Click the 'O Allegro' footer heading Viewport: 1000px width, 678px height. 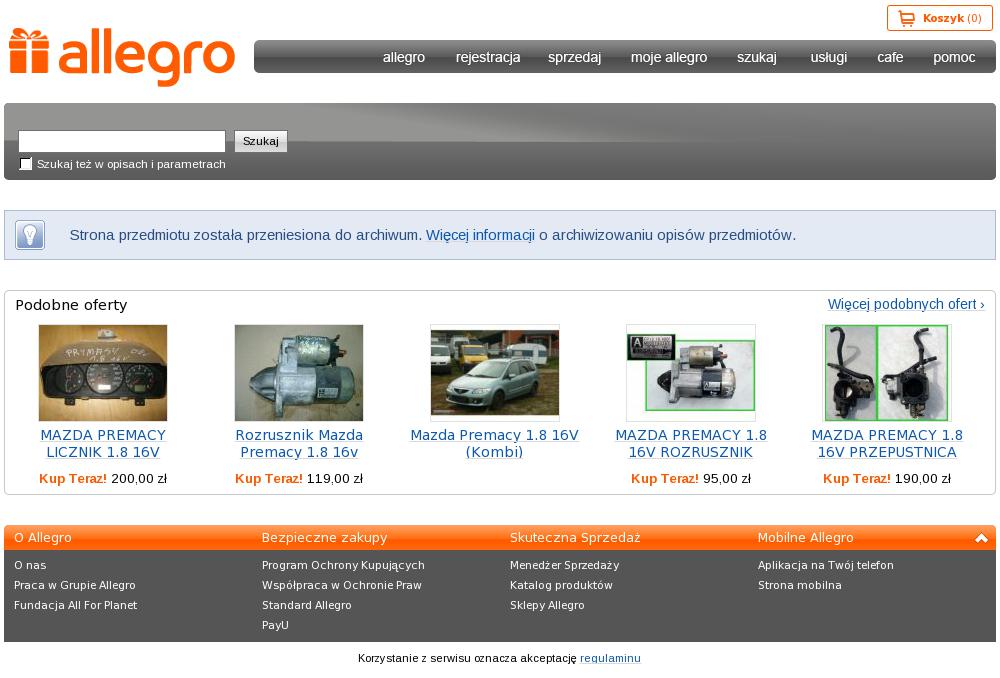tap(43, 538)
